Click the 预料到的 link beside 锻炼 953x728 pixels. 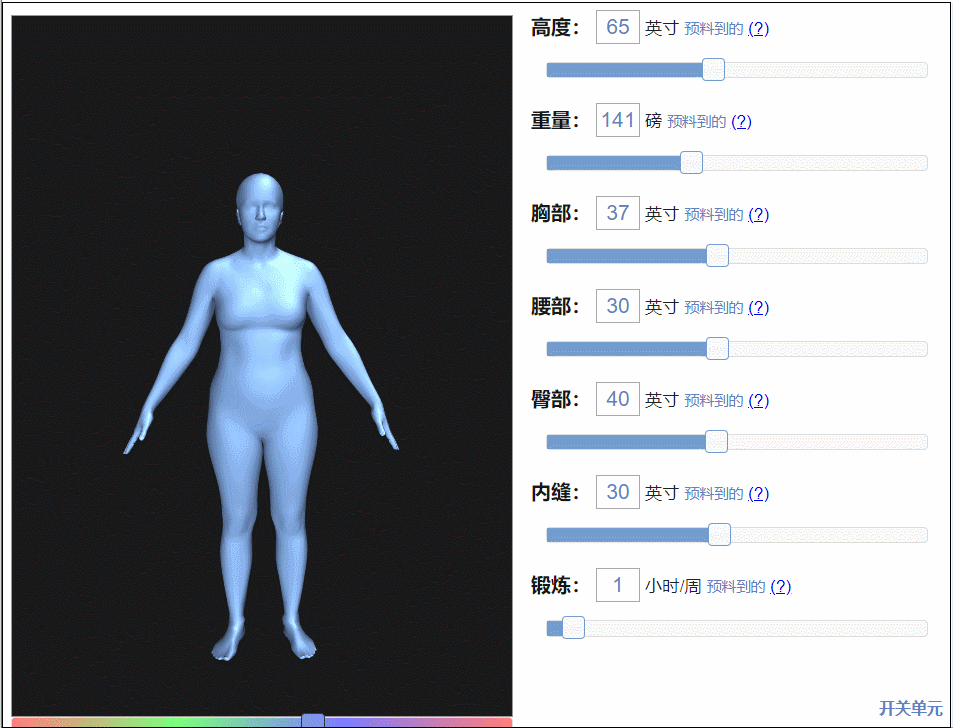[x=734, y=586]
